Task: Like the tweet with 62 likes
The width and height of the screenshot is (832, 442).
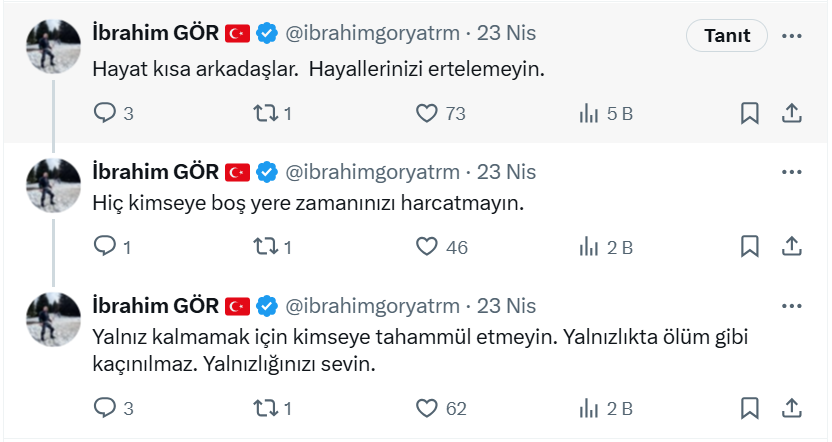Action: coord(428,407)
